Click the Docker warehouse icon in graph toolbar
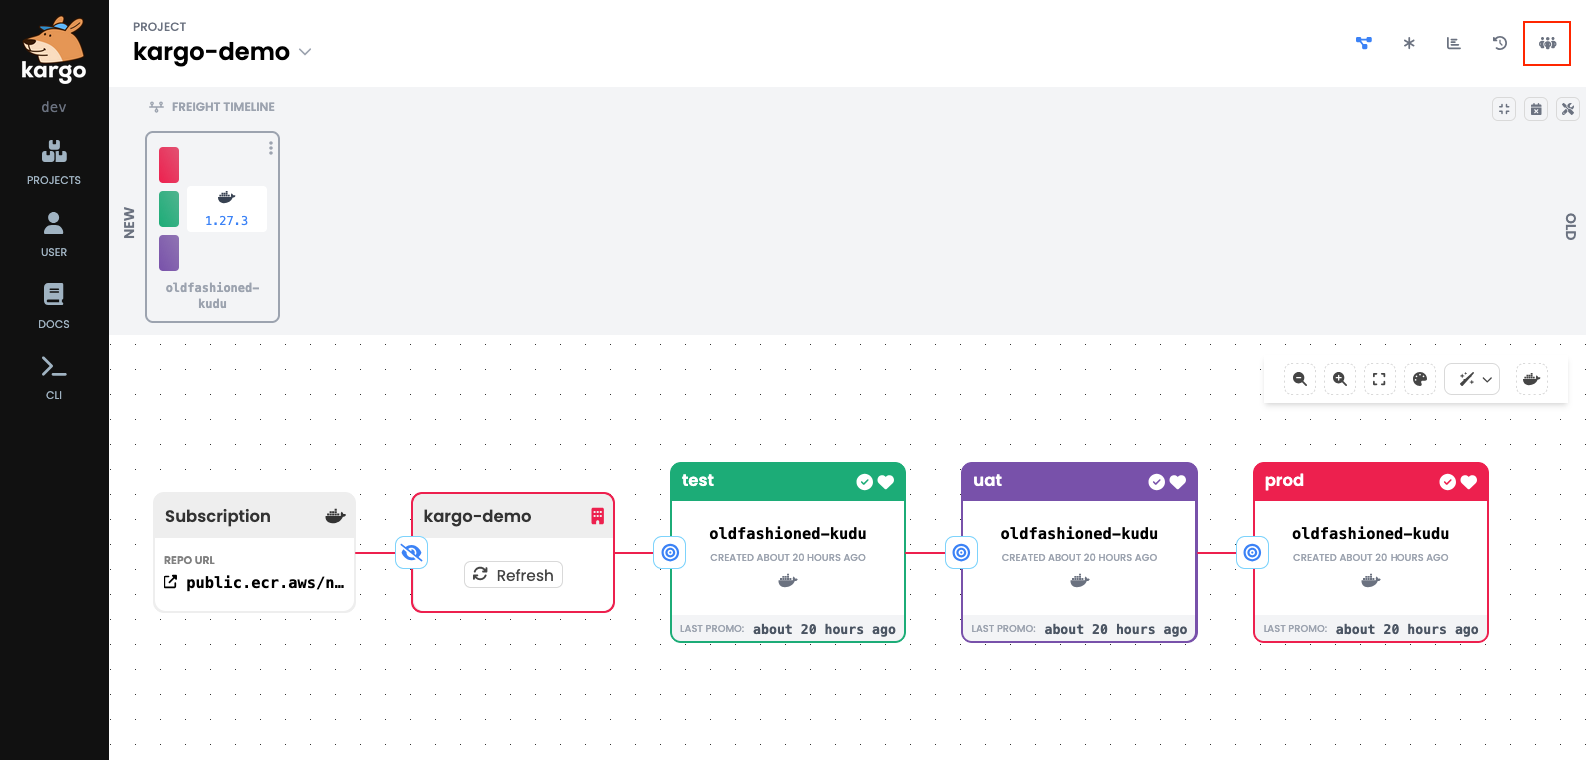Viewport: 1586px width, 760px height. (x=1530, y=379)
